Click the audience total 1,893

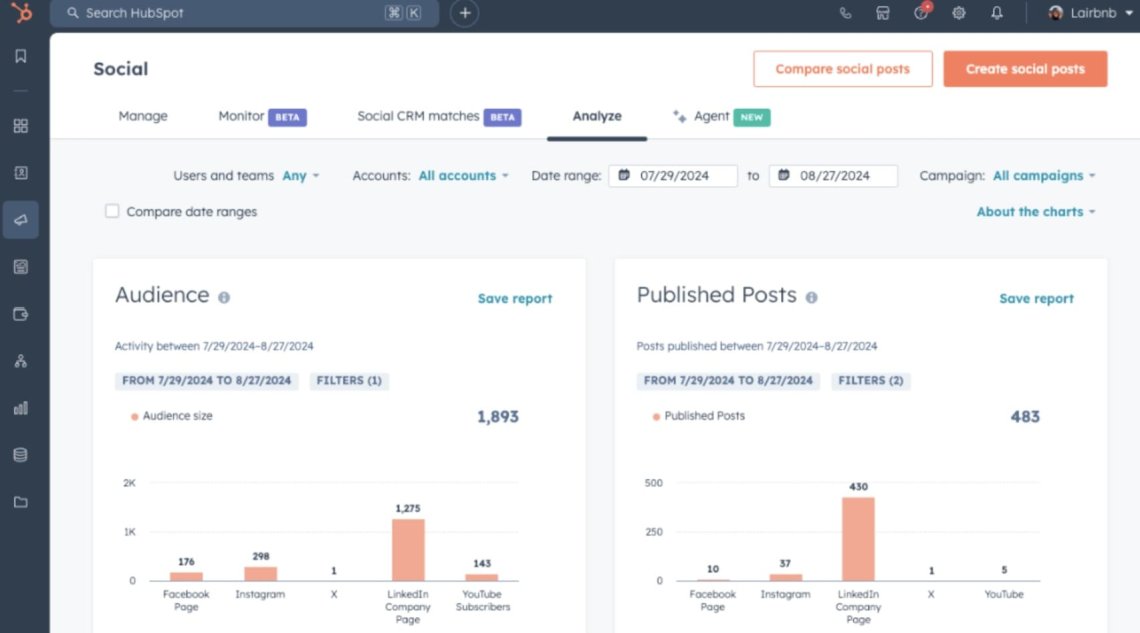click(x=498, y=416)
